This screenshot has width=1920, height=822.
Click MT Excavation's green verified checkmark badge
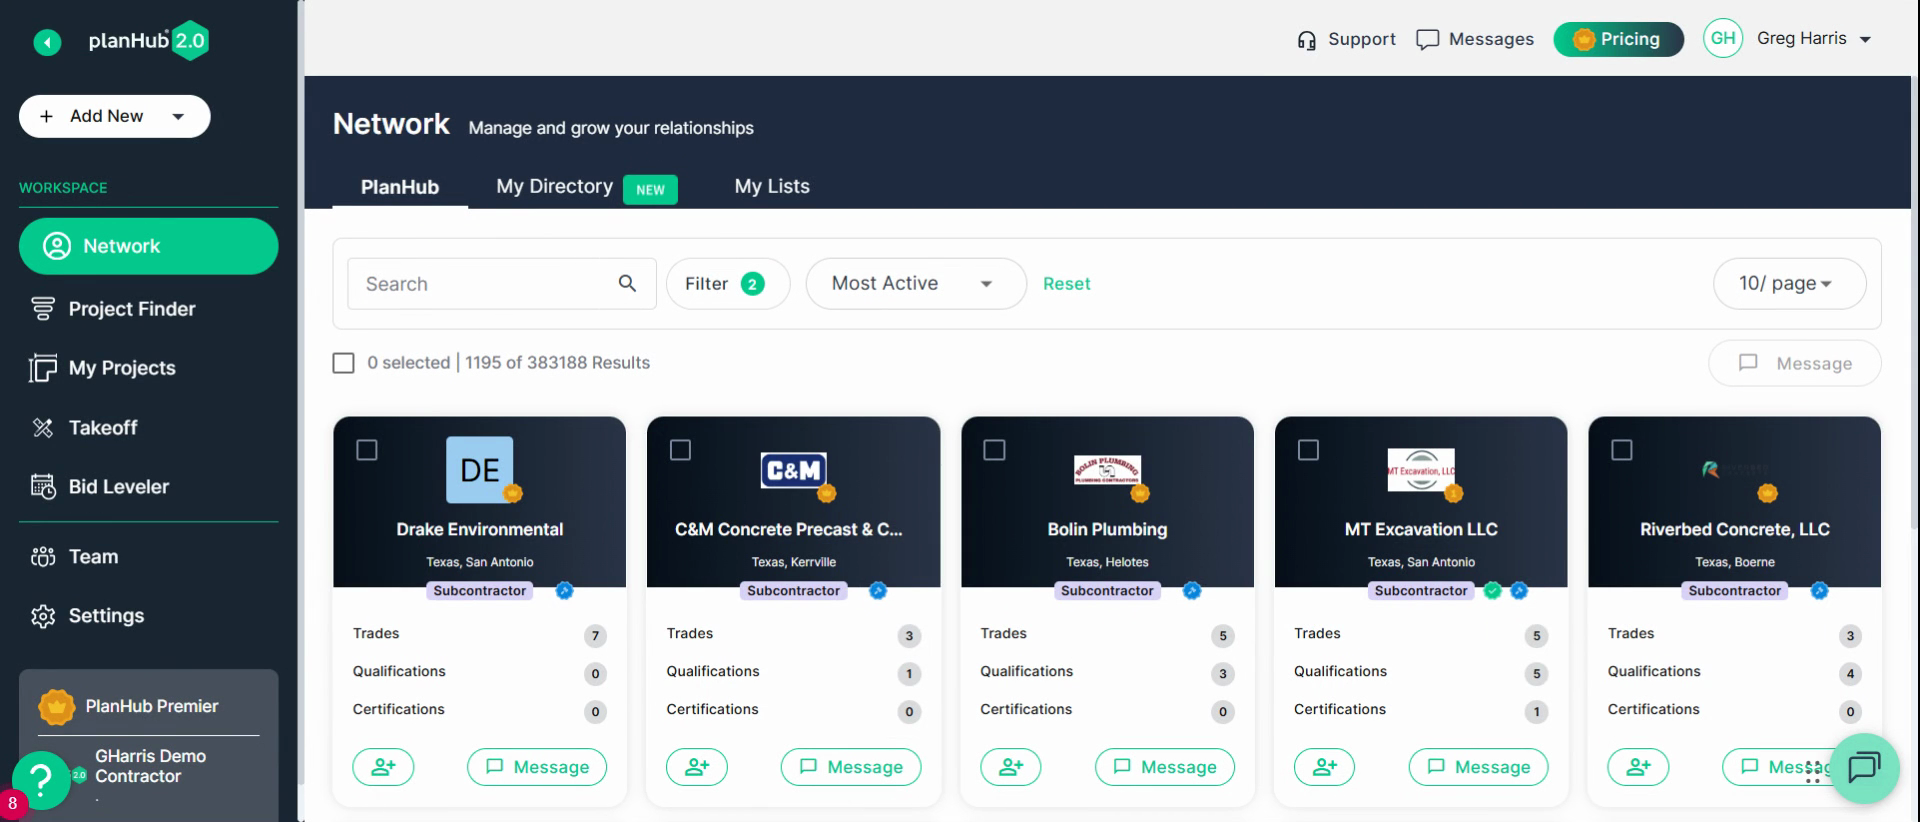(1493, 591)
